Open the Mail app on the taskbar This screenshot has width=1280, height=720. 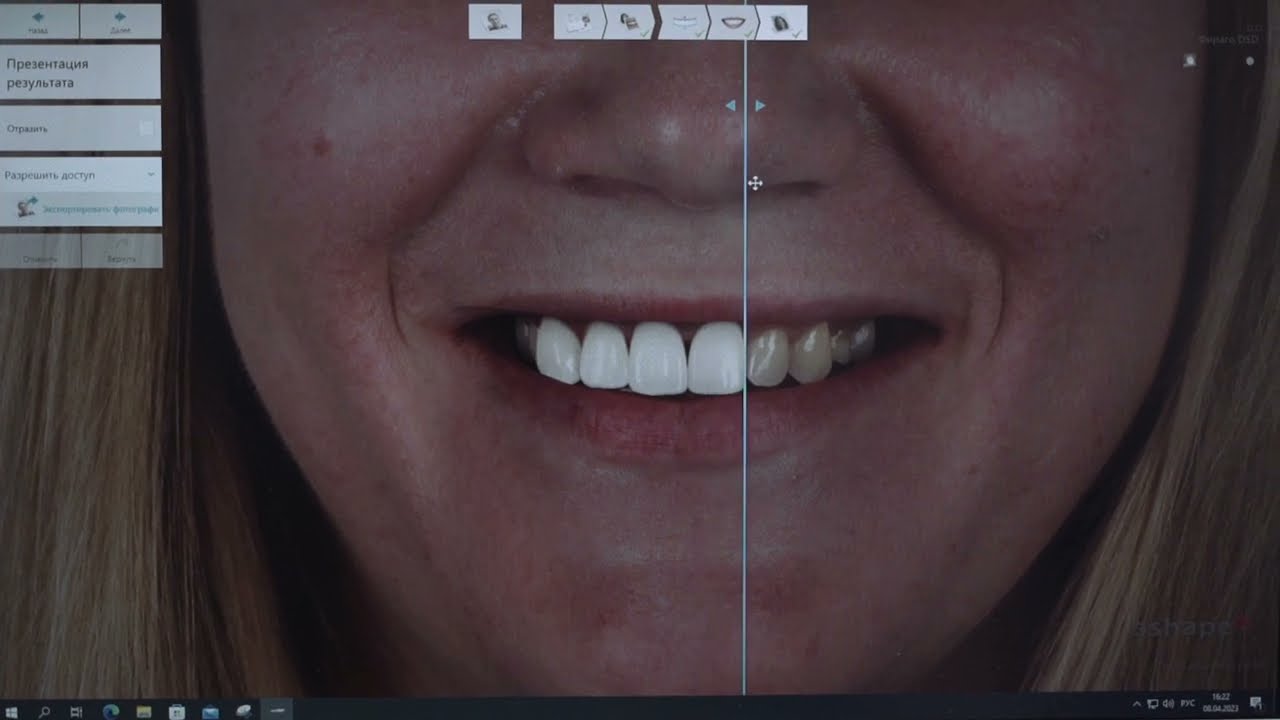(210, 711)
